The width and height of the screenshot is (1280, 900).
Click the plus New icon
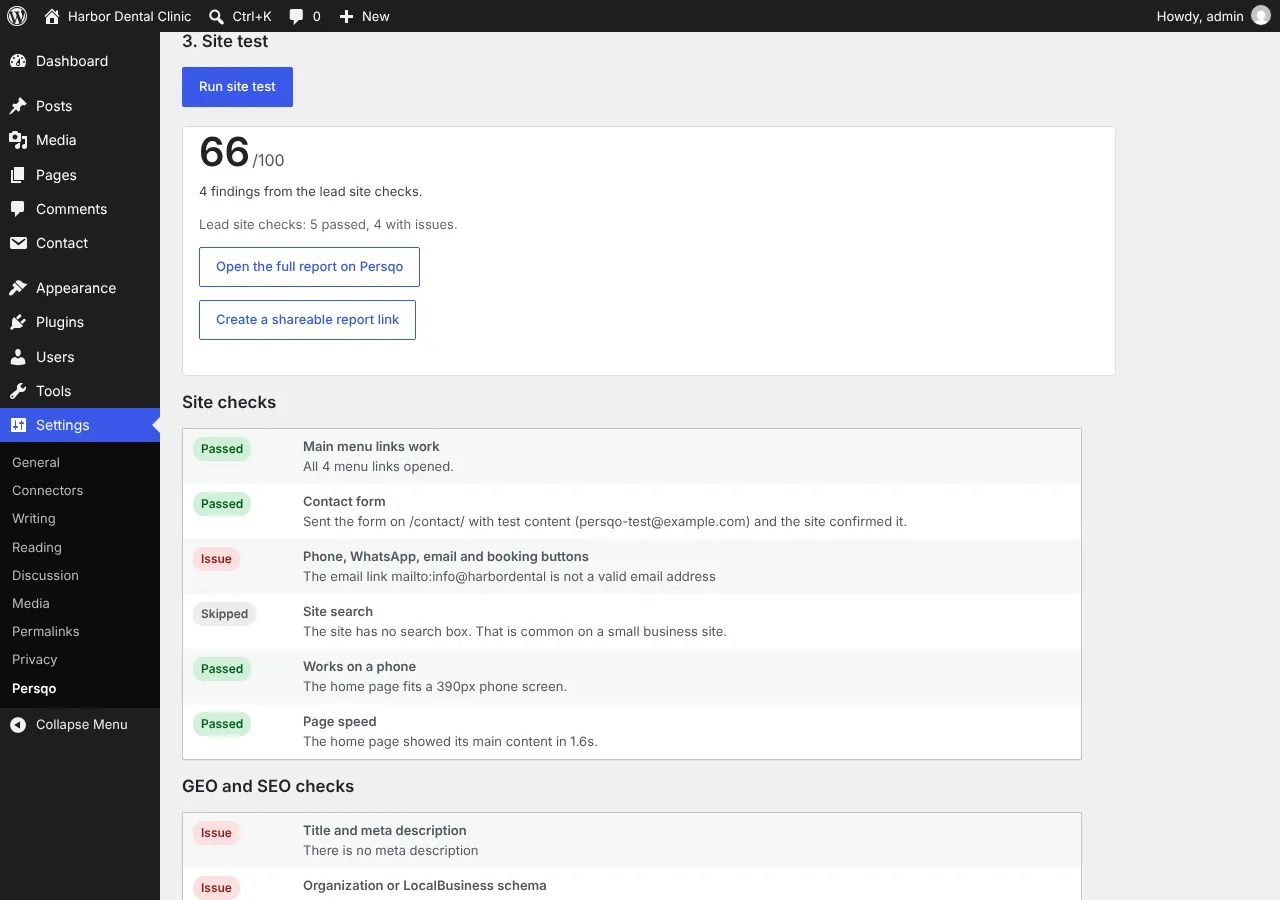346,16
